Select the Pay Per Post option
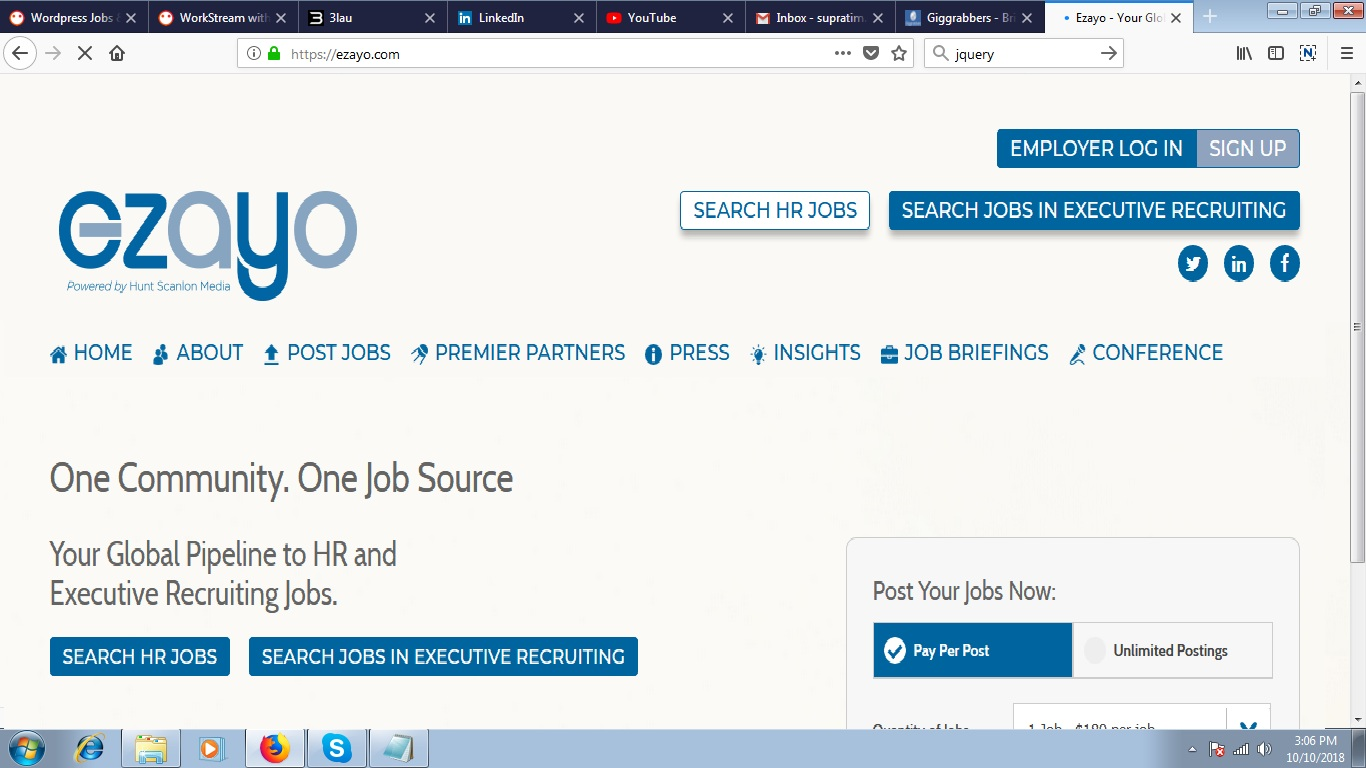 click(973, 651)
